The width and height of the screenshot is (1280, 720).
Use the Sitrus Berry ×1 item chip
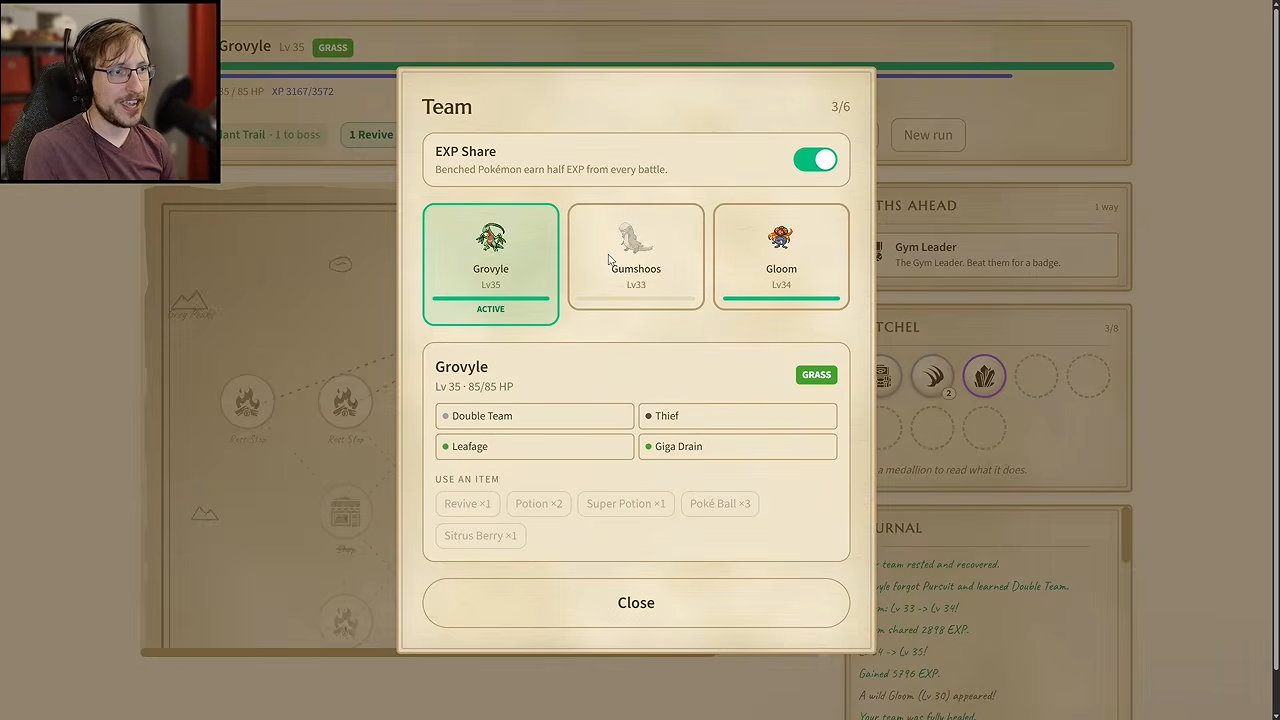point(481,536)
